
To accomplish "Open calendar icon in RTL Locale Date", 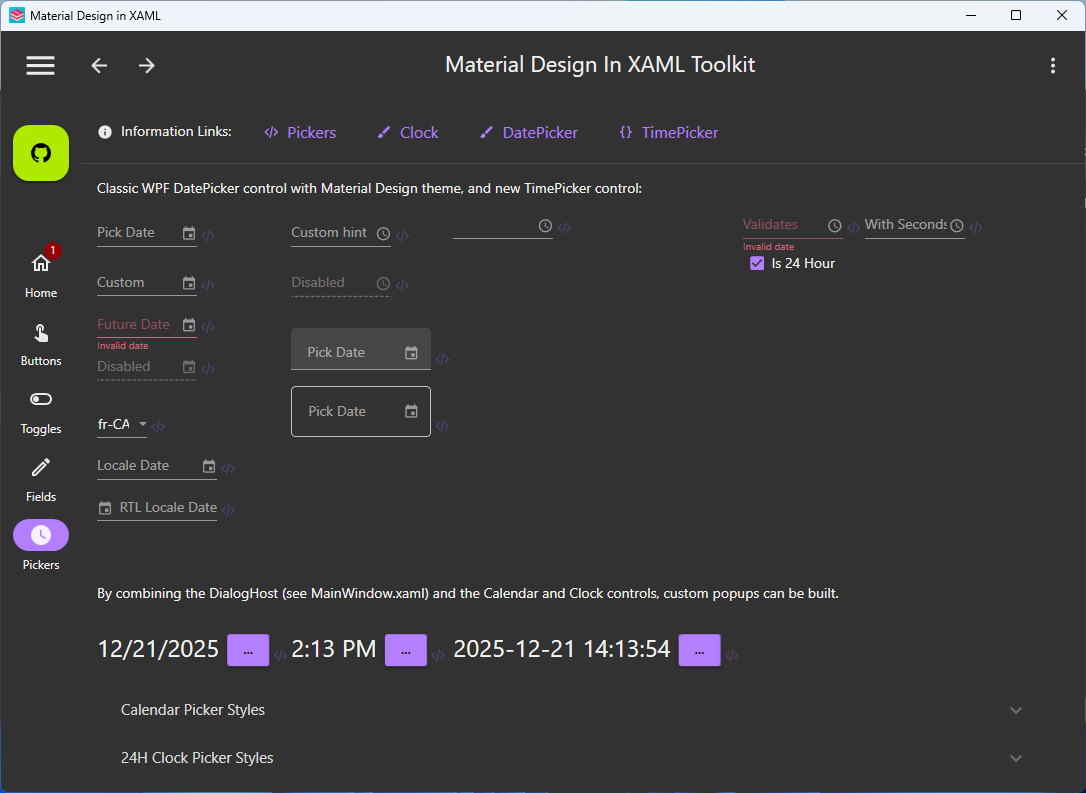I will pyautogui.click(x=105, y=508).
